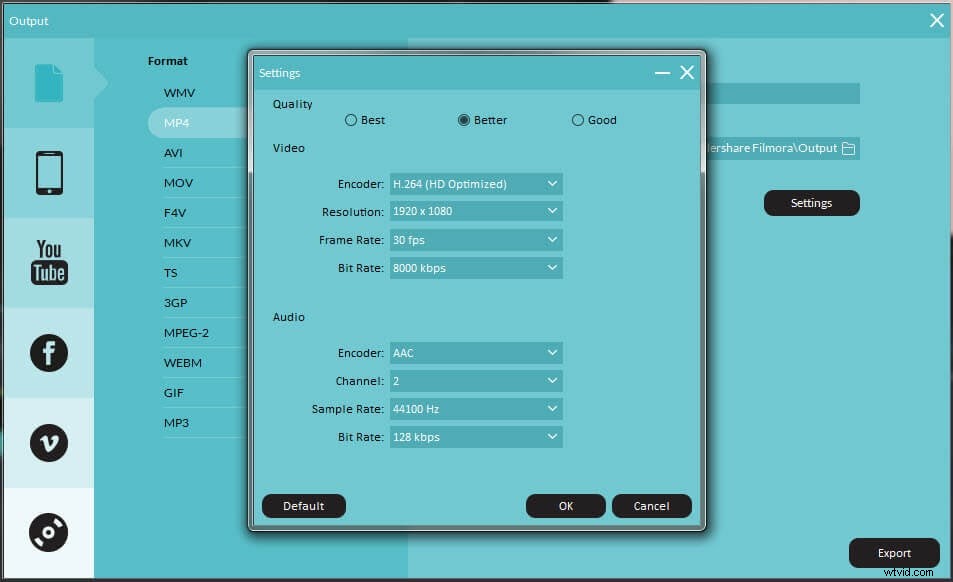Restore defaults with the Default button
Image resolution: width=953 pixels, height=582 pixels.
303,505
